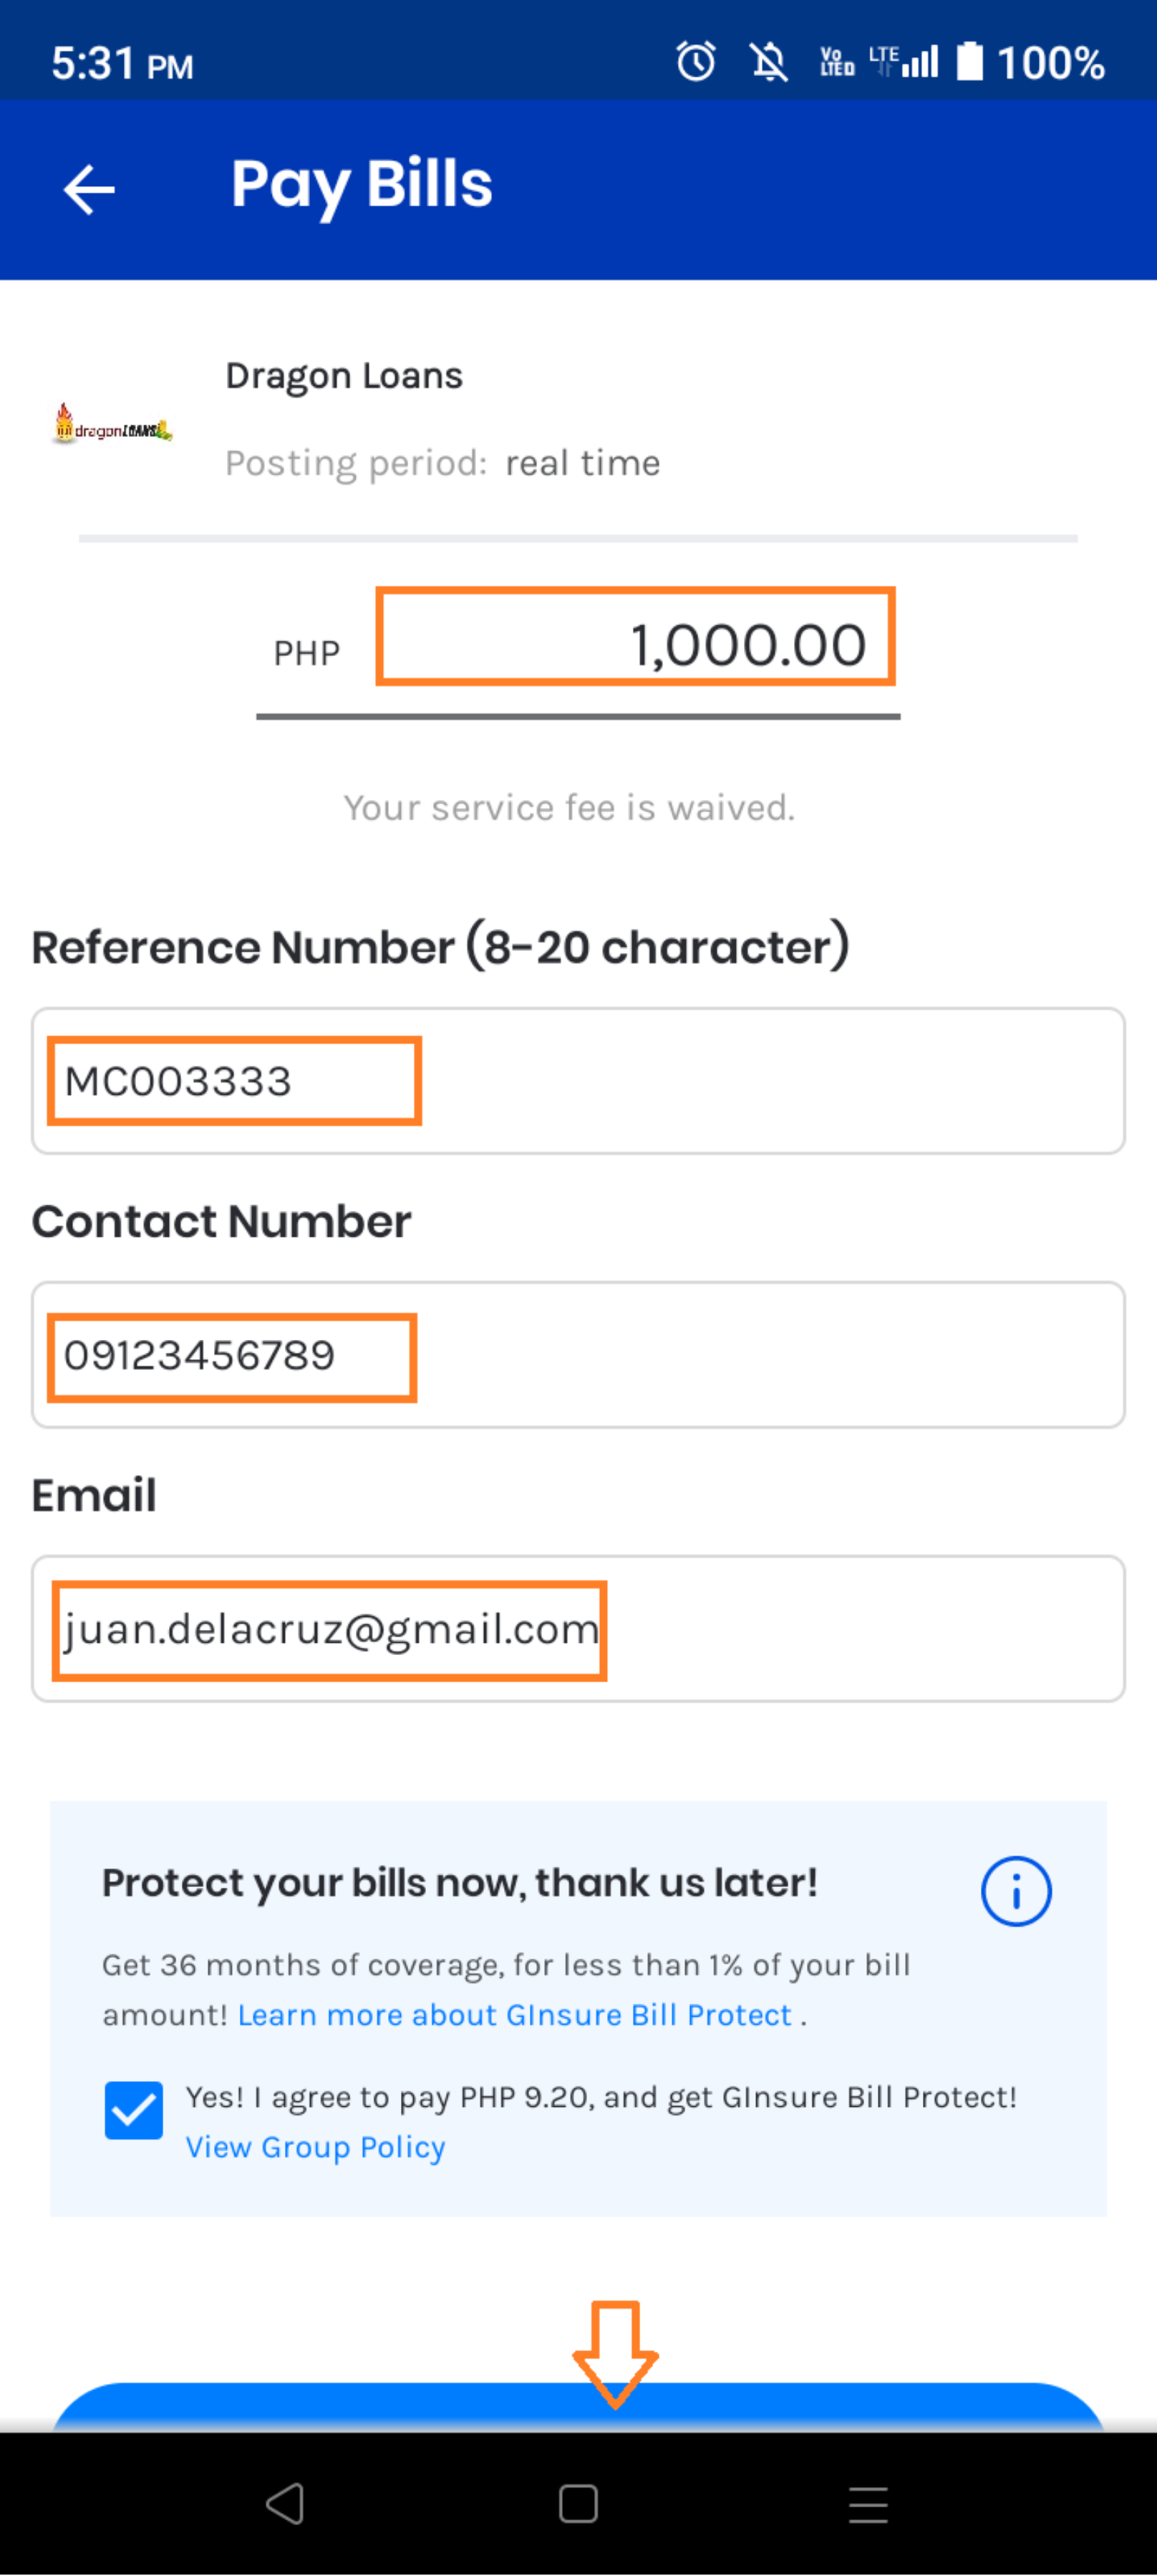This screenshot has width=1157, height=2576.
Task: Select the Reference Number field with MC003333
Action: [x=578, y=1081]
